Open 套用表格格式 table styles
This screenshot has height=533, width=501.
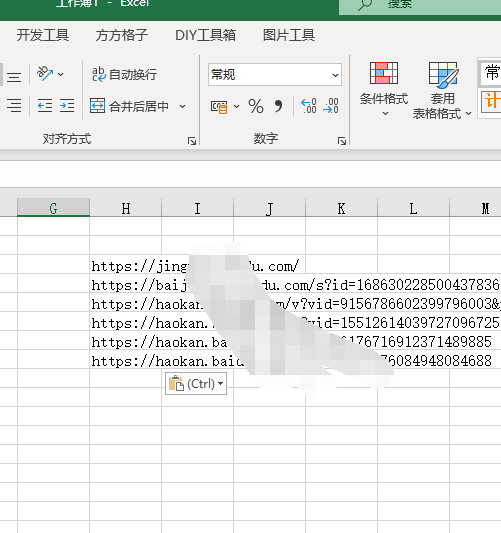[x=442, y=91]
